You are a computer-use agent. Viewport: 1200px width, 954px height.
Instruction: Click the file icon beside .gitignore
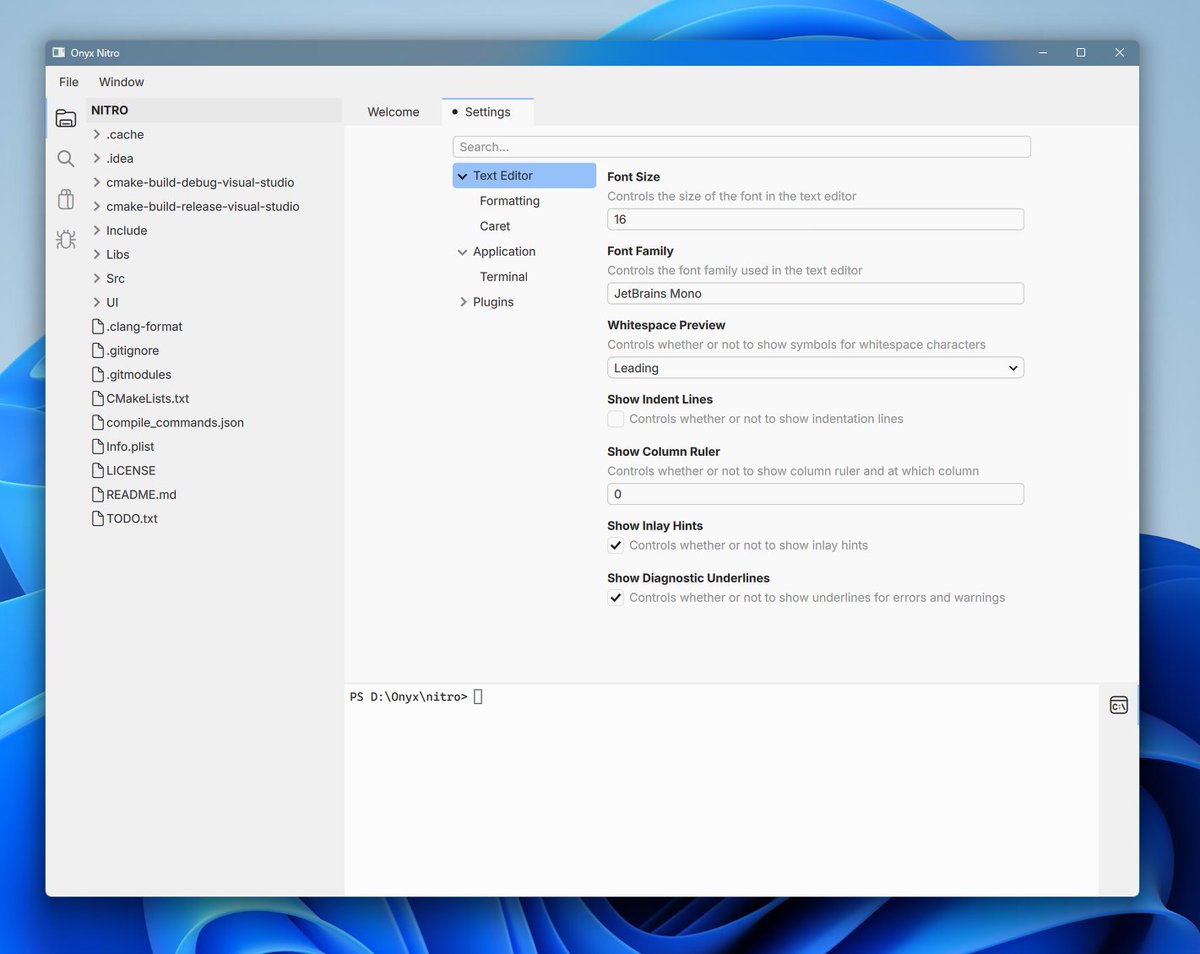pyautogui.click(x=95, y=350)
